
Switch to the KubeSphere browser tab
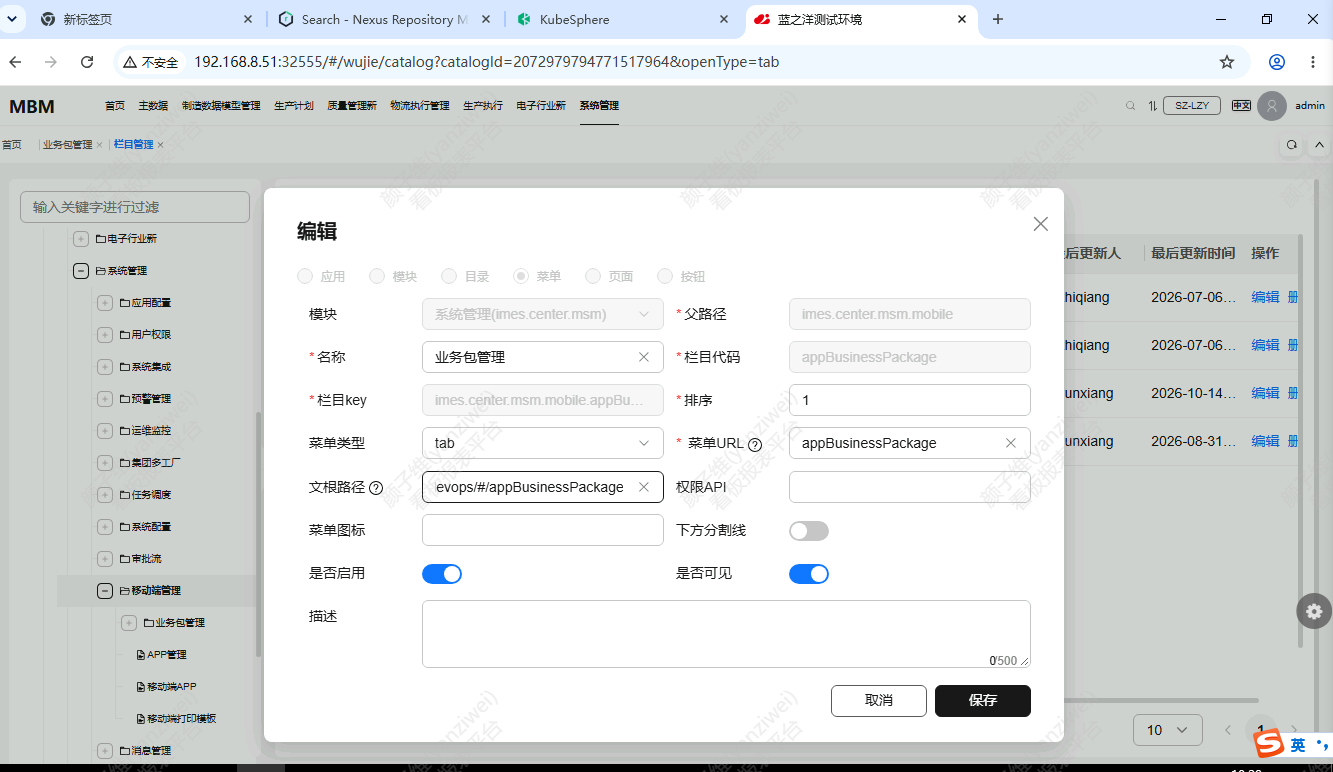624,19
